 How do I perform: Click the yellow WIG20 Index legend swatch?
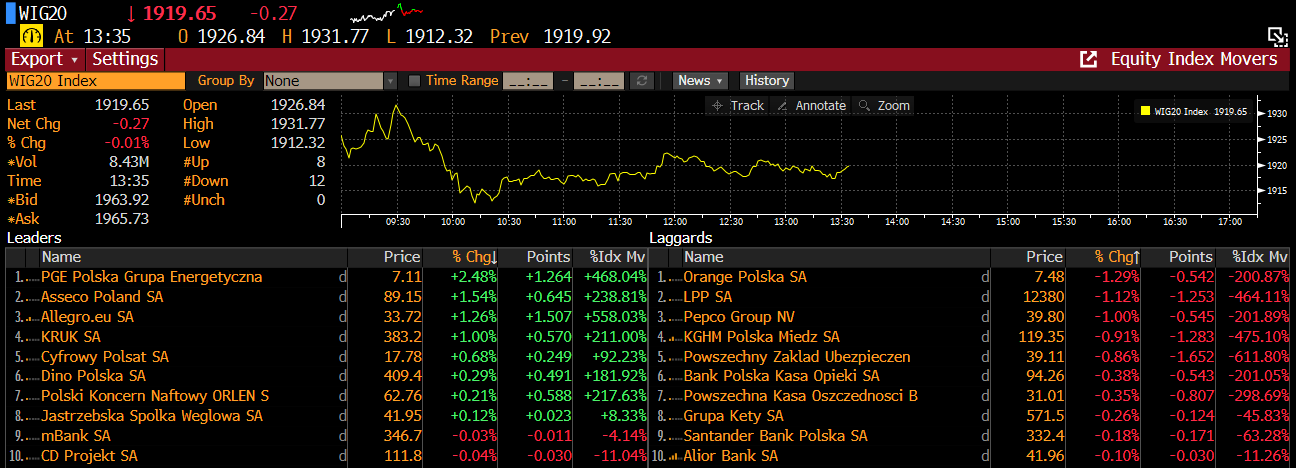(x=1145, y=112)
